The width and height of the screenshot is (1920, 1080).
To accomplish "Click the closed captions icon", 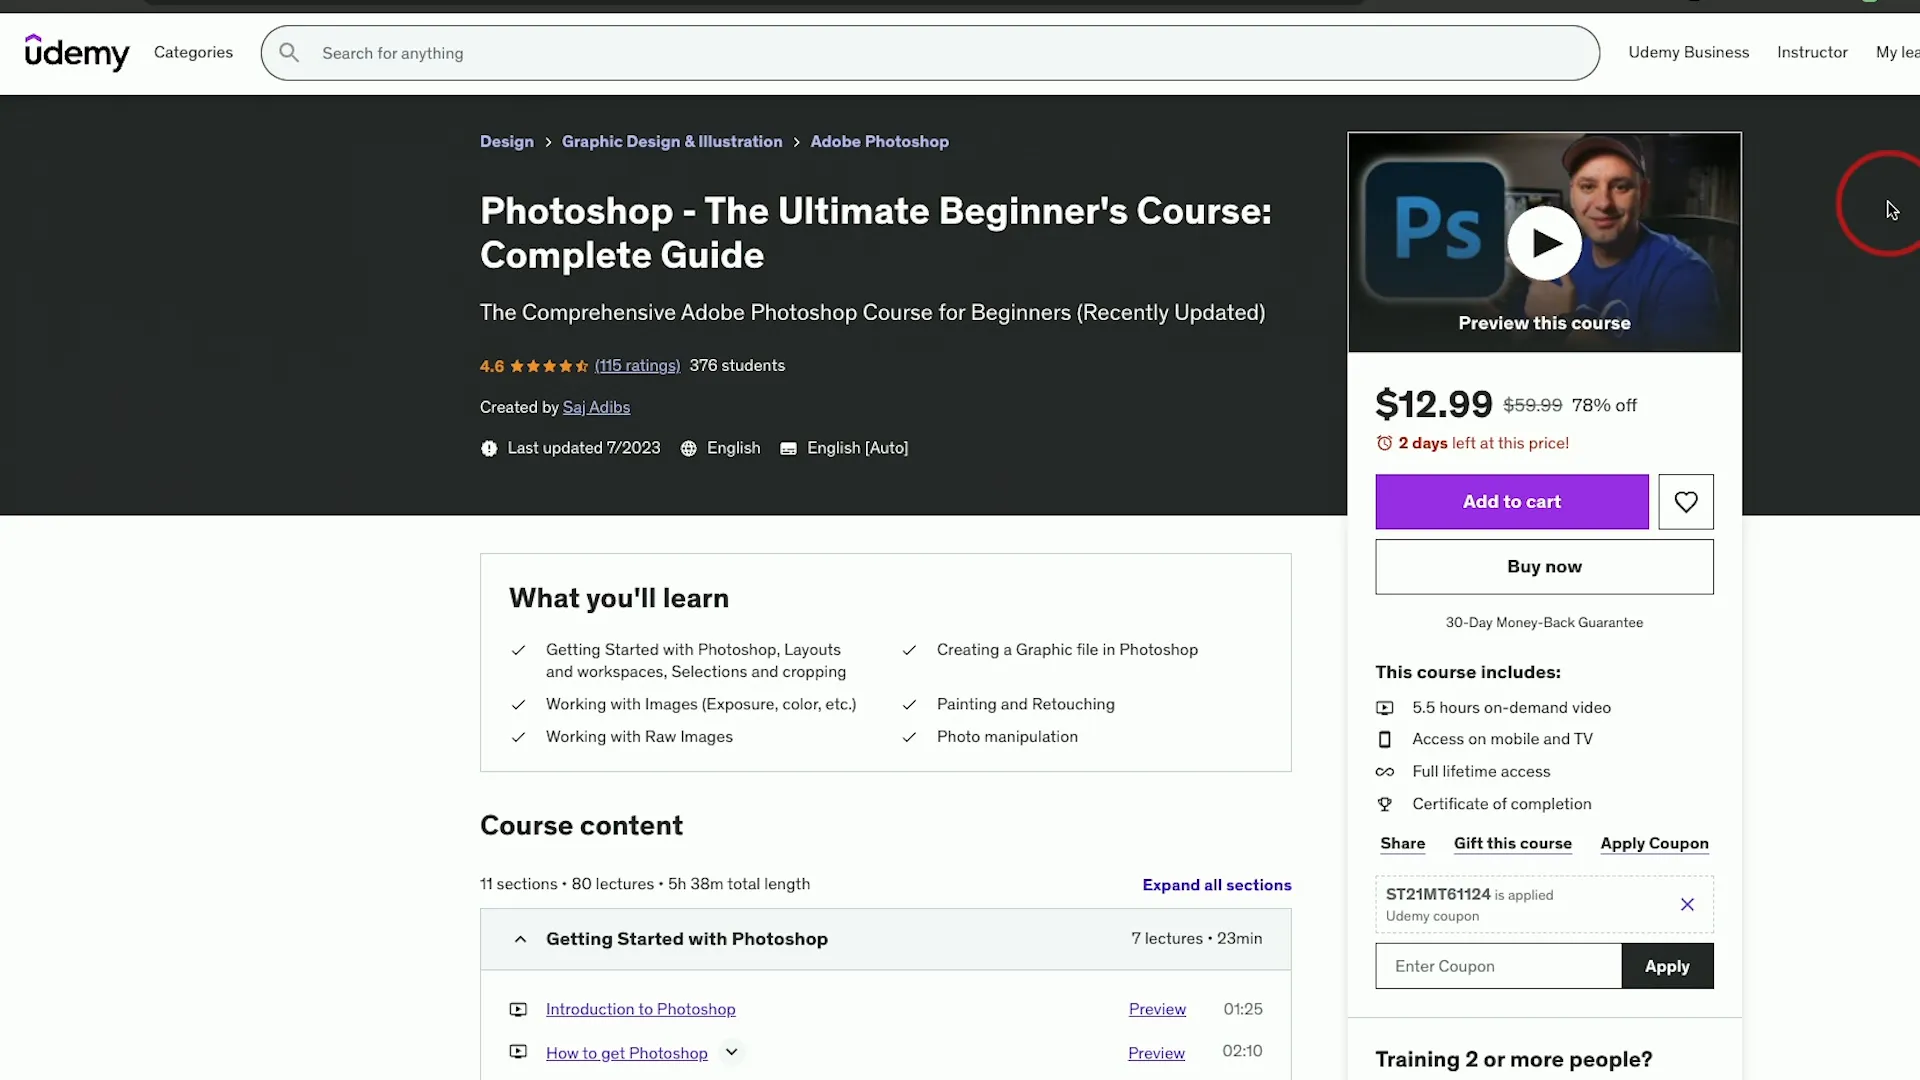I will tap(788, 449).
